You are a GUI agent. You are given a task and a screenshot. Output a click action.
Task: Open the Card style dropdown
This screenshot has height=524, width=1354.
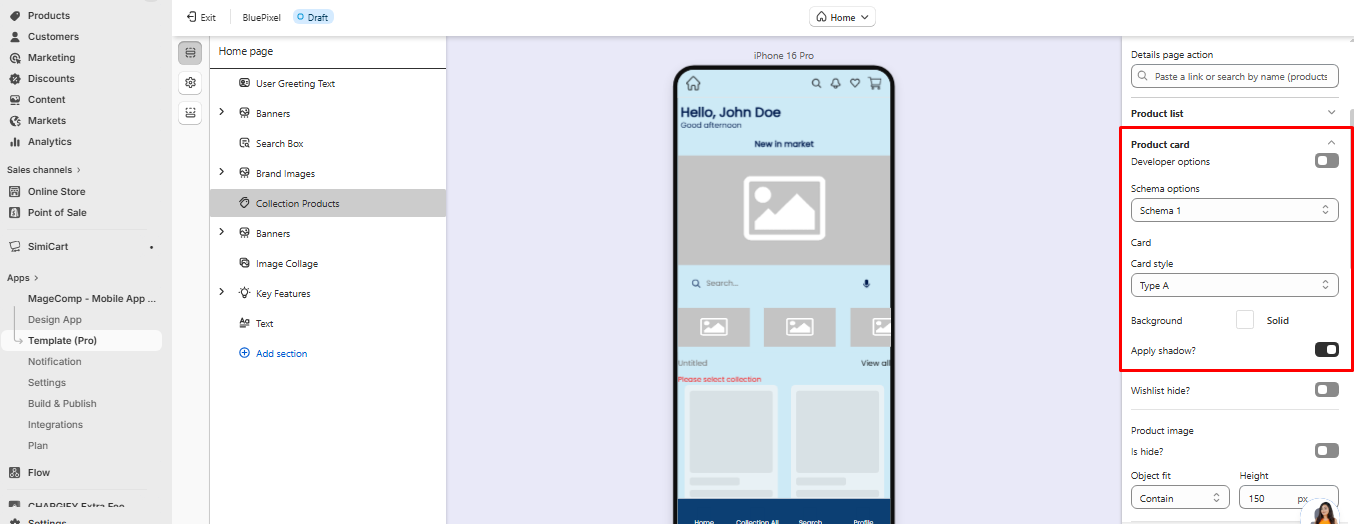tap(1234, 286)
